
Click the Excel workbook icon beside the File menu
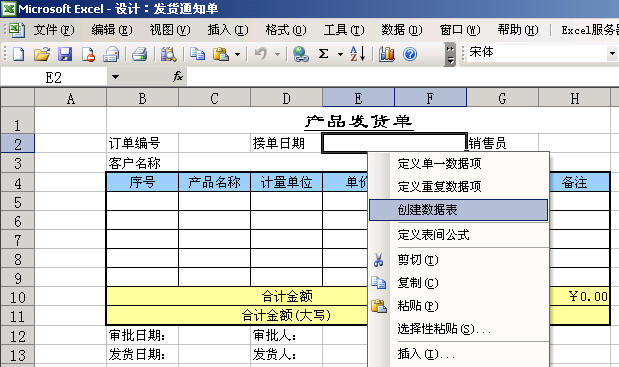point(17,30)
